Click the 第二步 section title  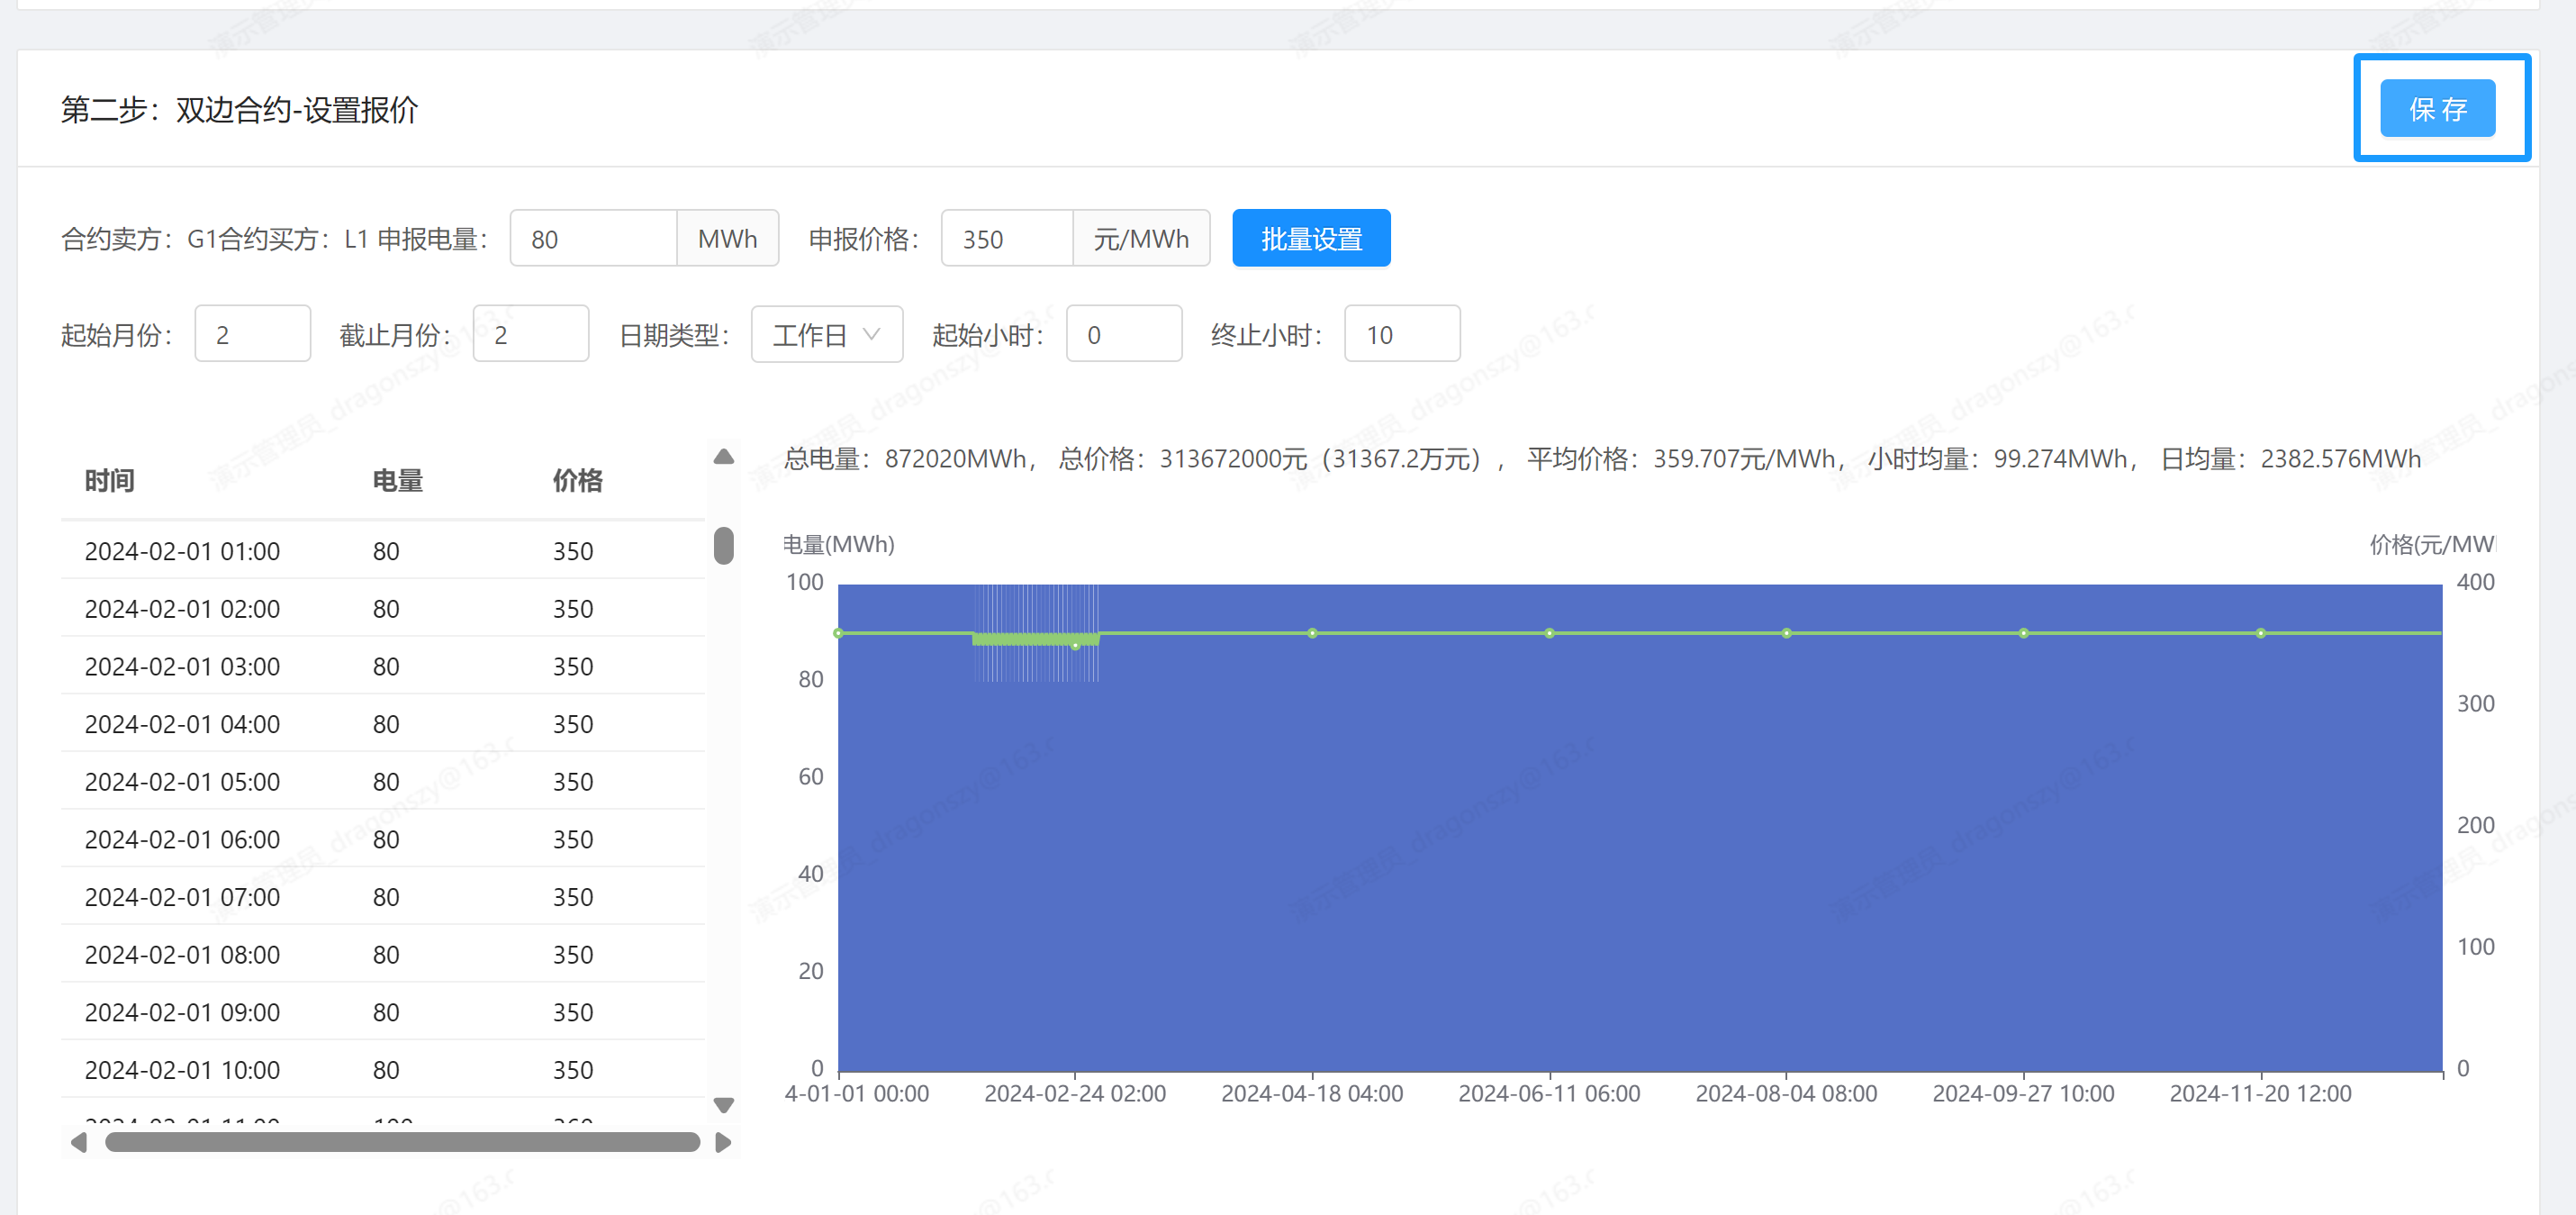pos(239,109)
